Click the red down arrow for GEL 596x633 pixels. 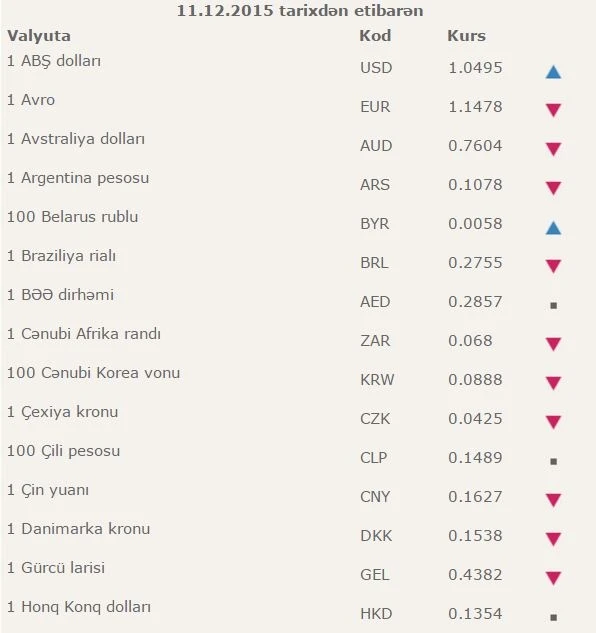tap(553, 578)
